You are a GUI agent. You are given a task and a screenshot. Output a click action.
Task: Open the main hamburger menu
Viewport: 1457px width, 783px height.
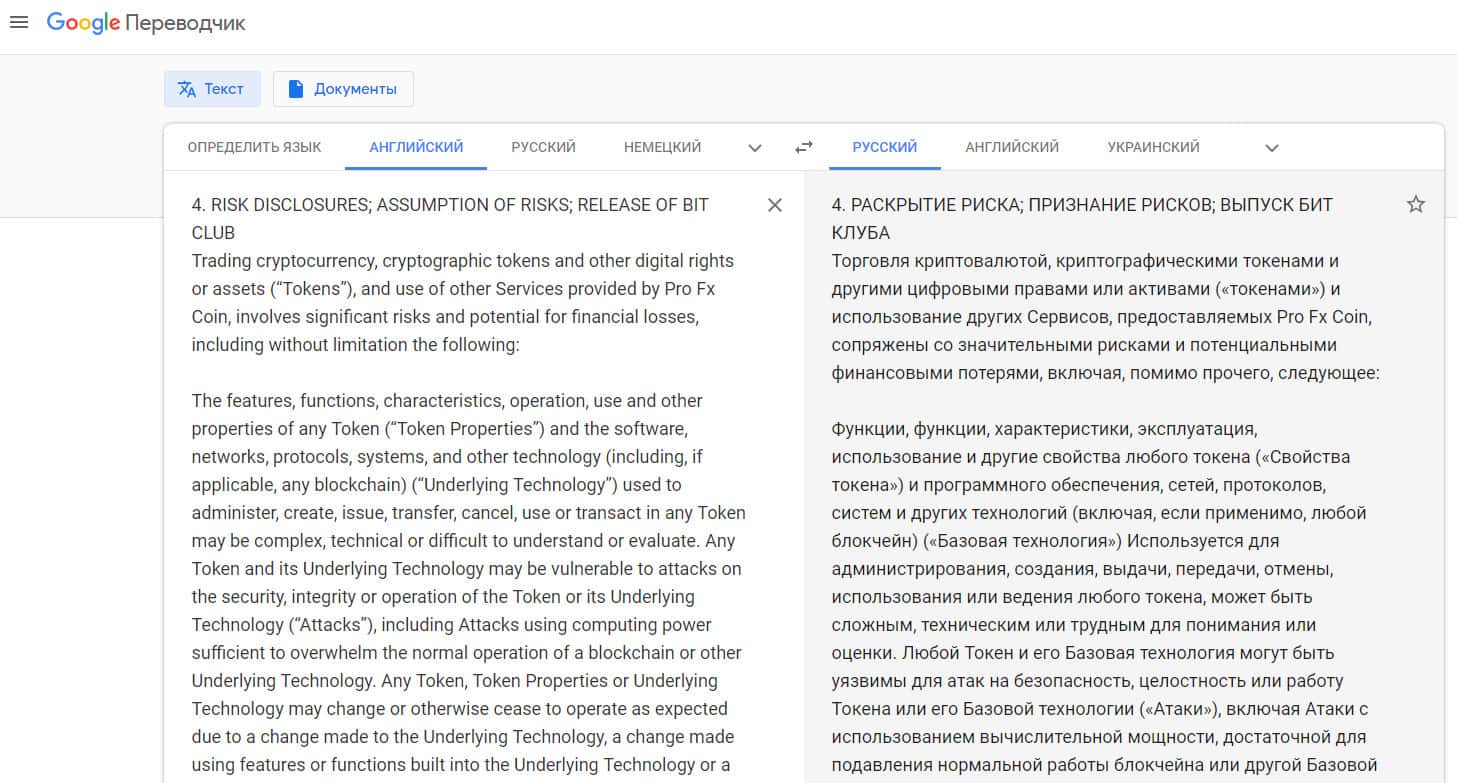[x=18, y=22]
